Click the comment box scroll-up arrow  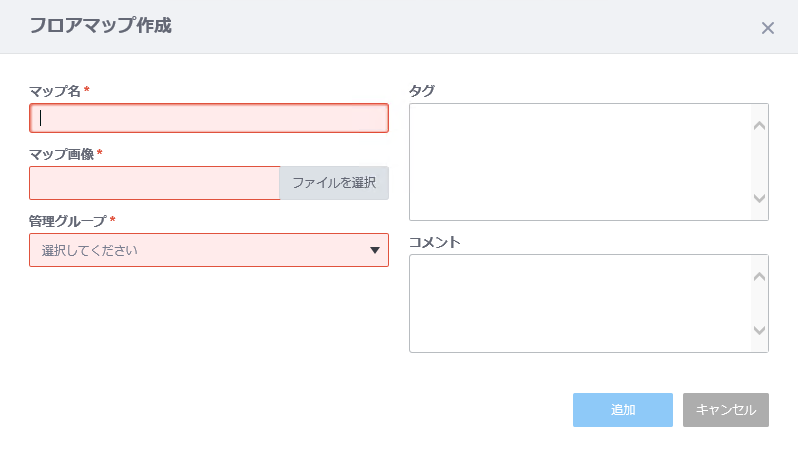tap(759, 276)
